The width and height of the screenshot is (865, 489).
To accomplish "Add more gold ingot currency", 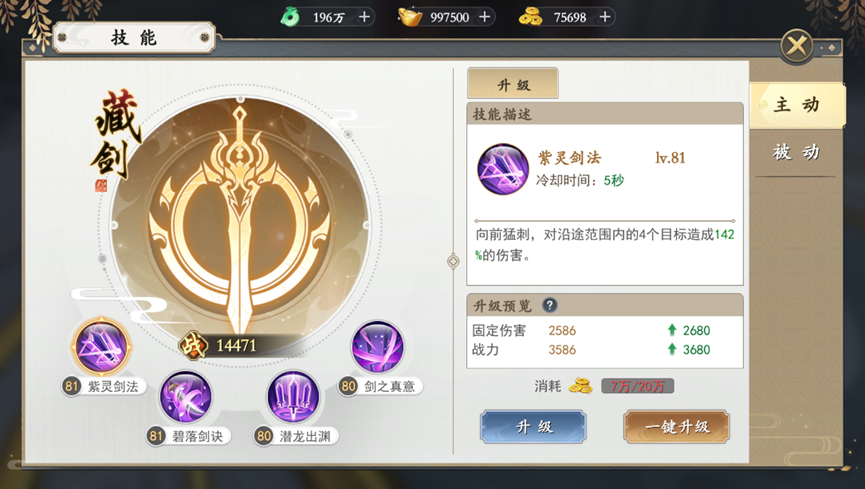I will click(484, 17).
